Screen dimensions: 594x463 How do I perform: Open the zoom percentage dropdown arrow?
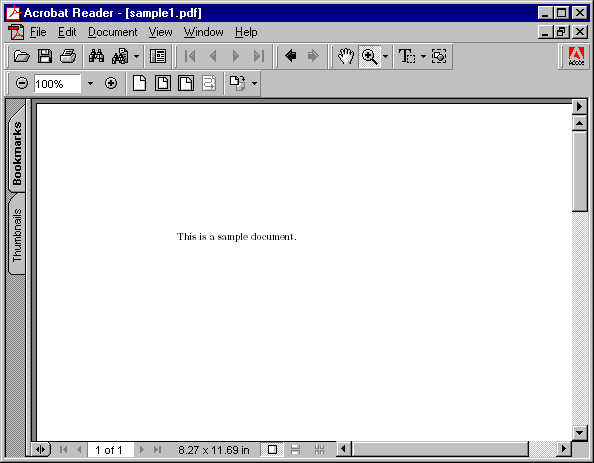click(90, 83)
